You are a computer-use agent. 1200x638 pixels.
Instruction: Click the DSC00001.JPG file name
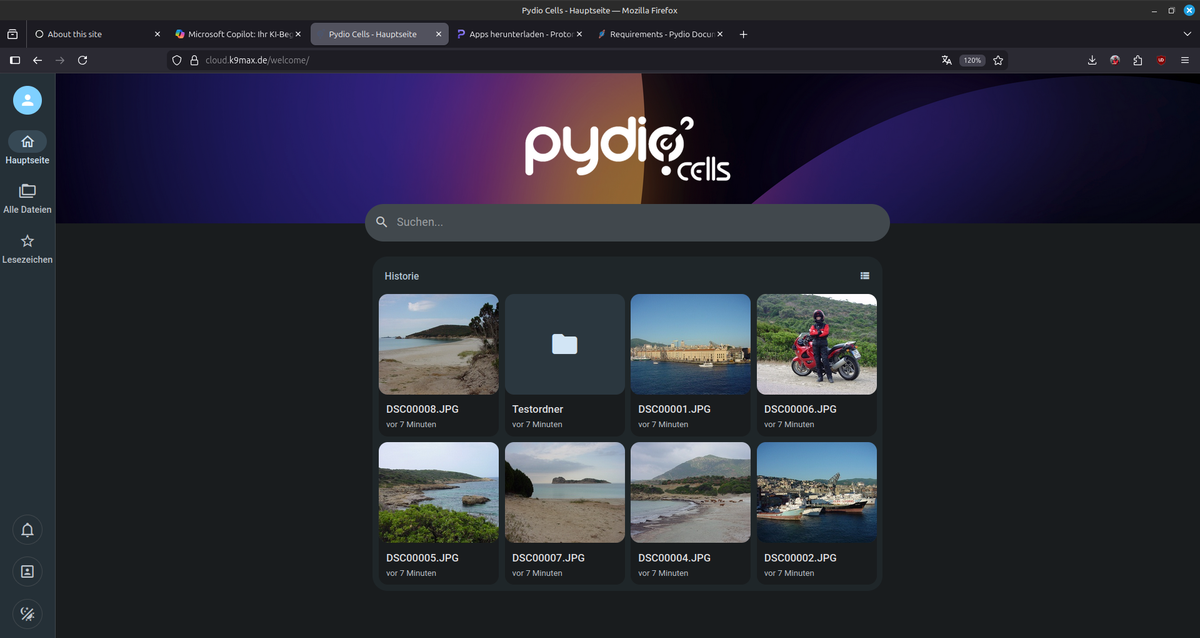(674, 409)
